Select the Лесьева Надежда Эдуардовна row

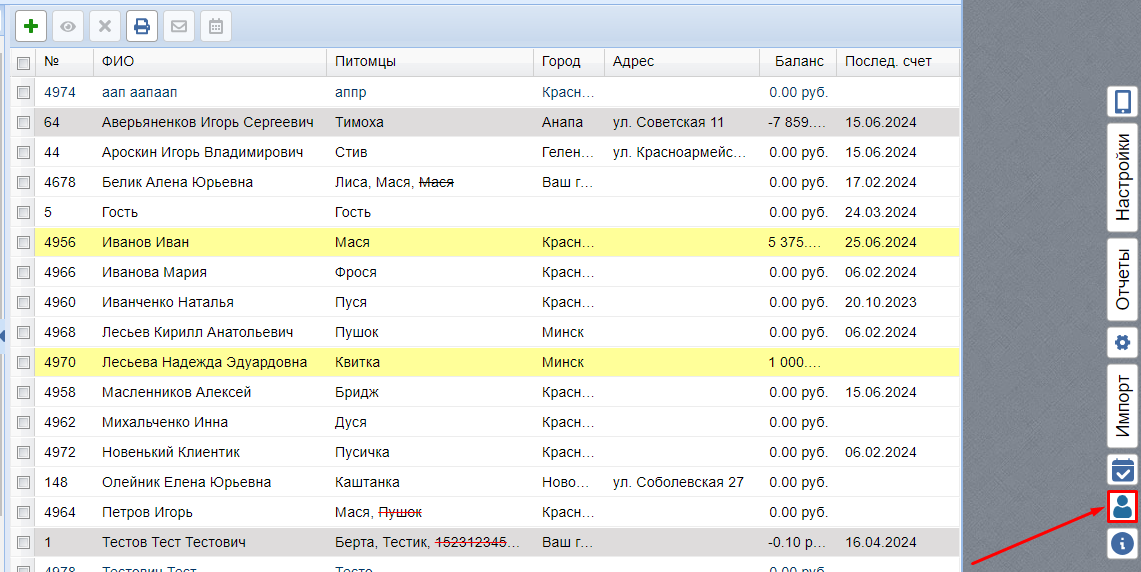(204, 362)
